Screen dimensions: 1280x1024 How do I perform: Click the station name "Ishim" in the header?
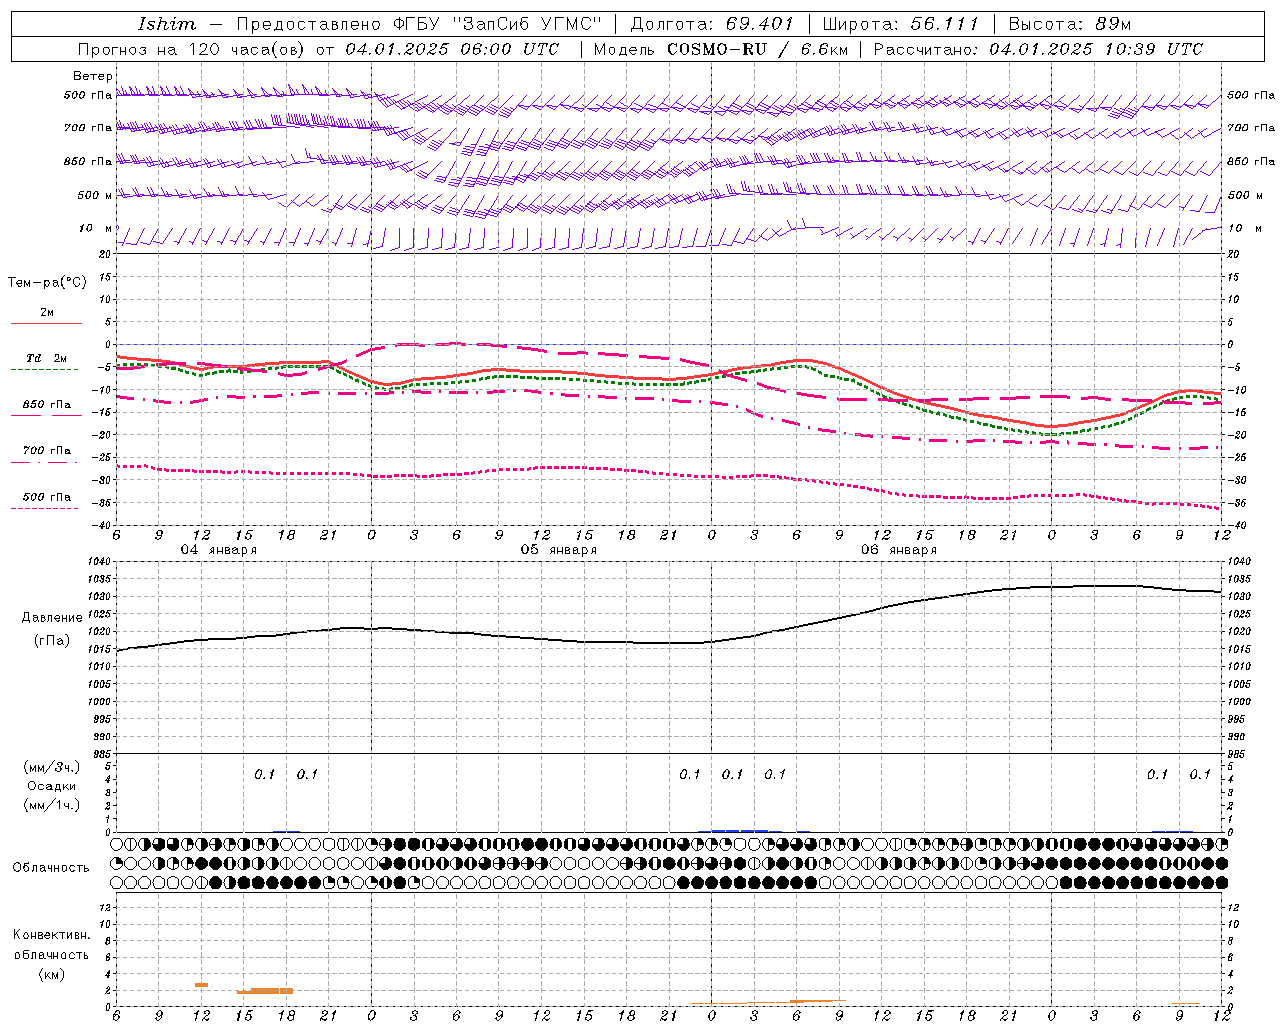167,24
